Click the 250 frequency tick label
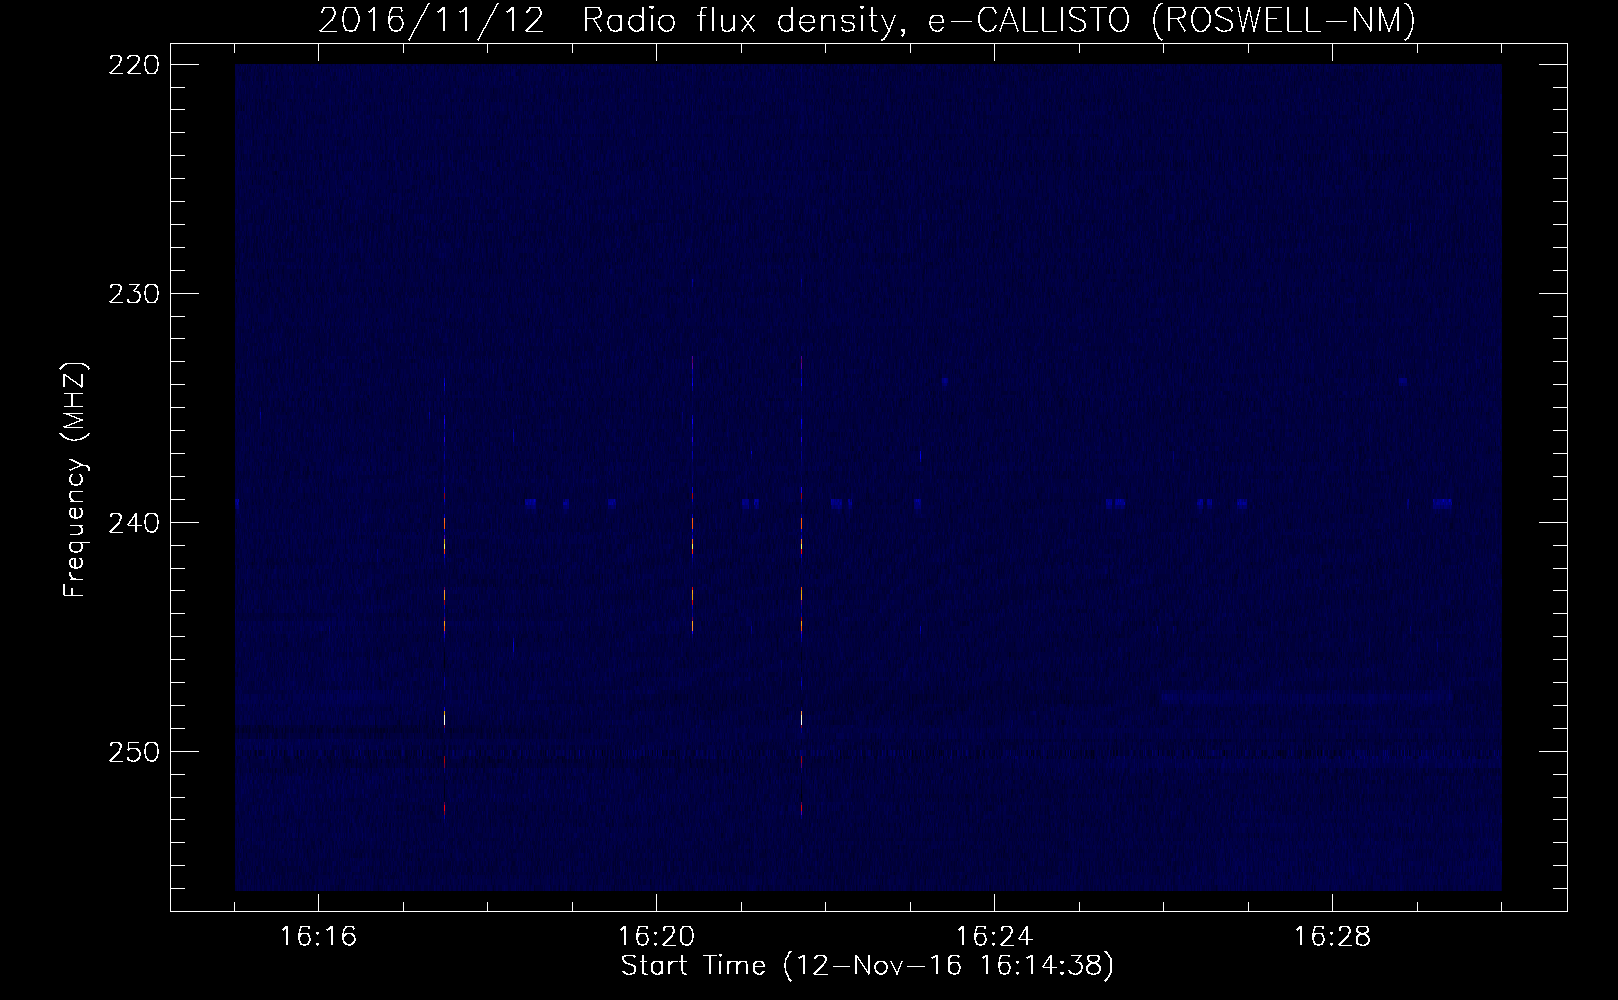 133,752
